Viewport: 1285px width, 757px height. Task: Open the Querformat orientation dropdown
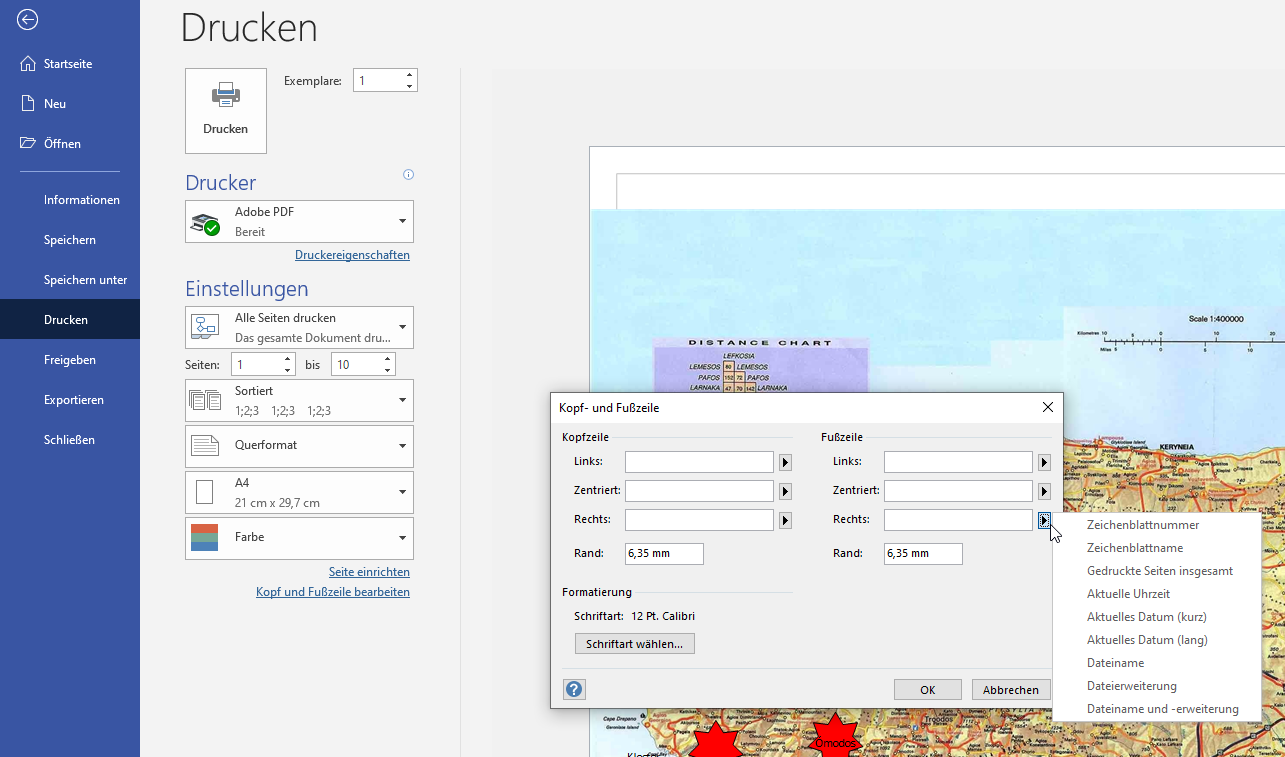(x=402, y=446)
